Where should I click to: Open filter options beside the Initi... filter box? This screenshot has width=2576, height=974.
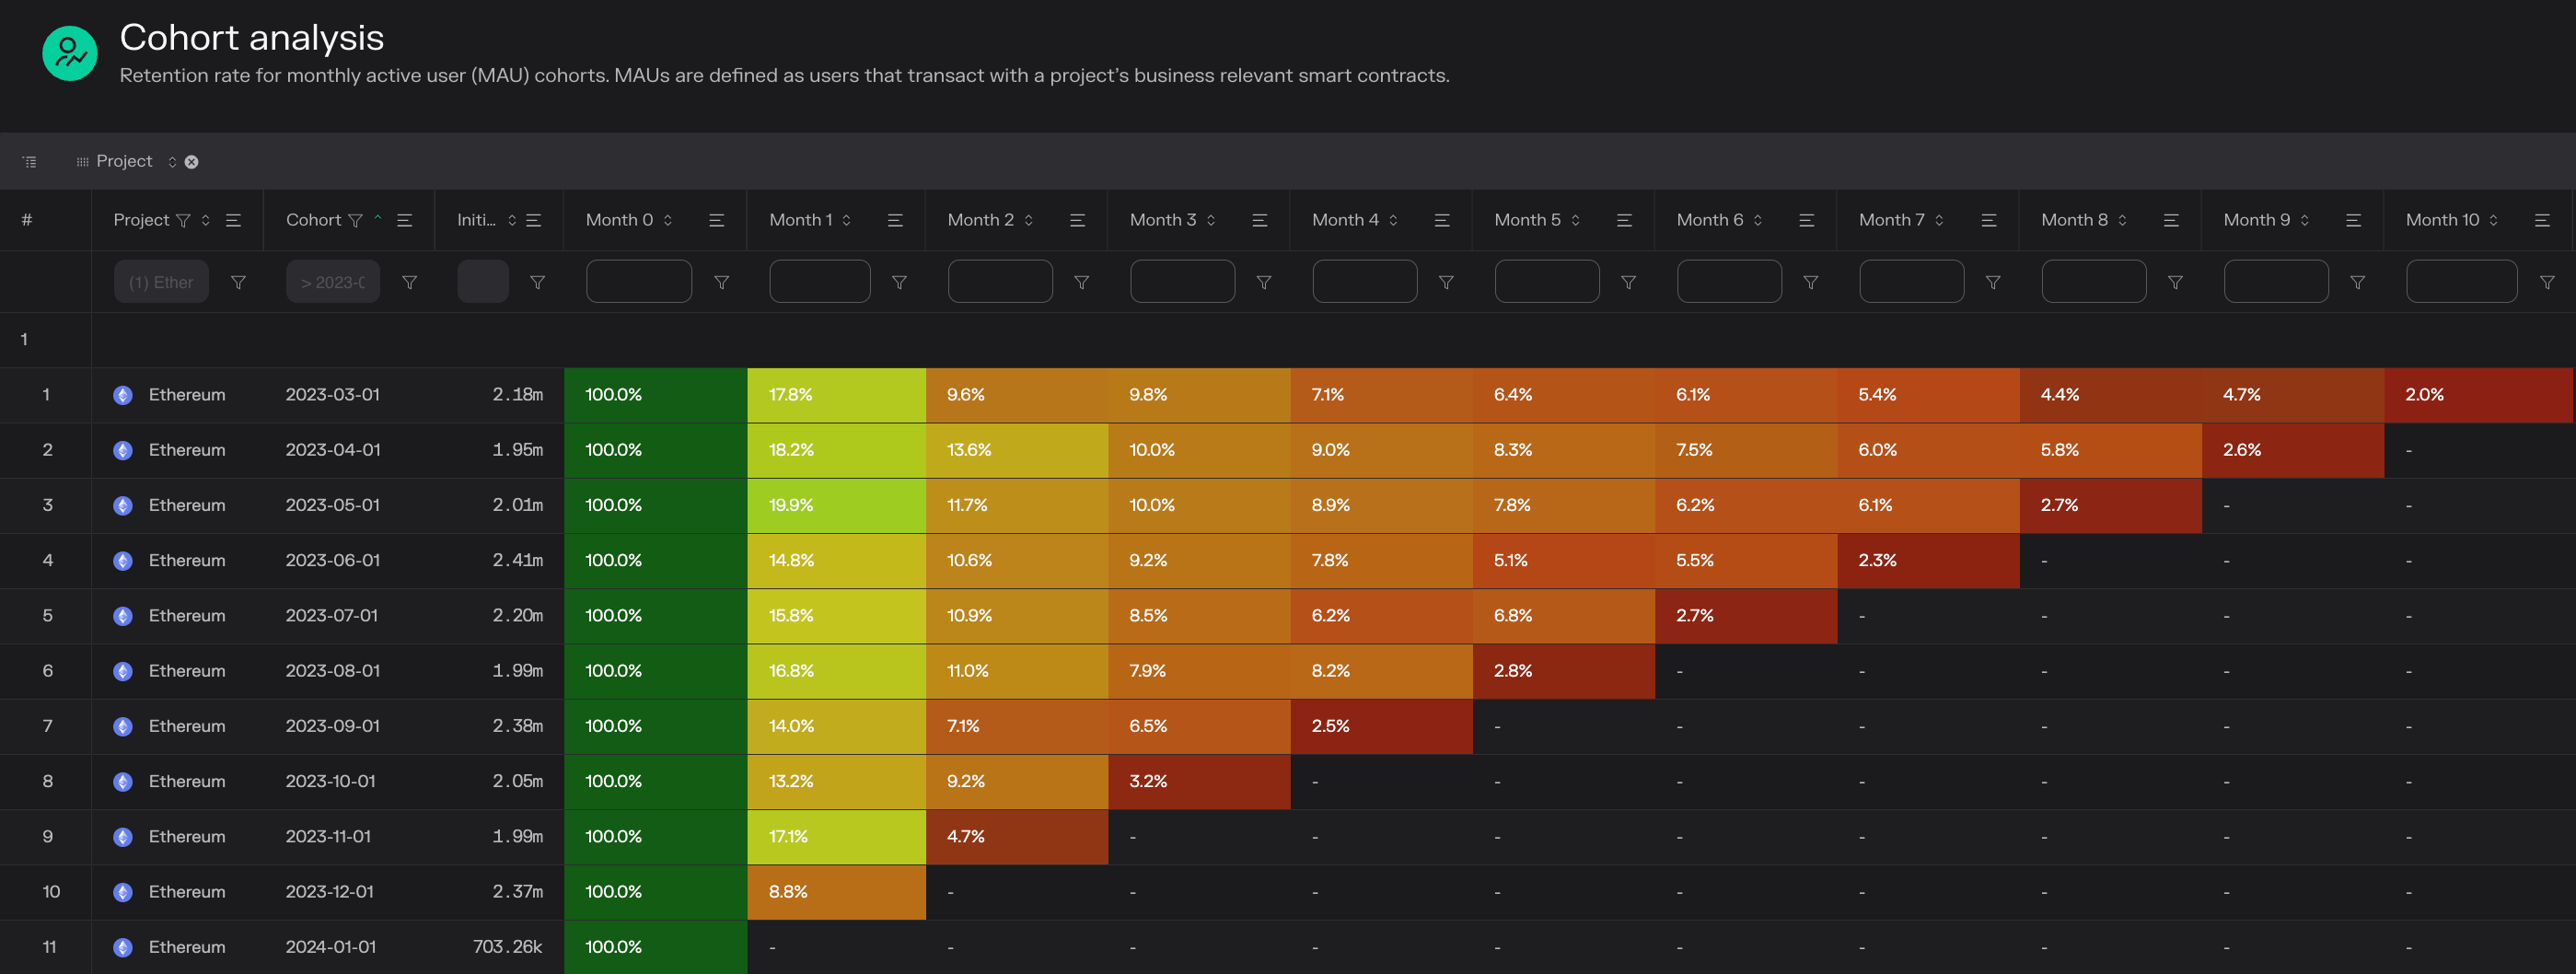538,283
